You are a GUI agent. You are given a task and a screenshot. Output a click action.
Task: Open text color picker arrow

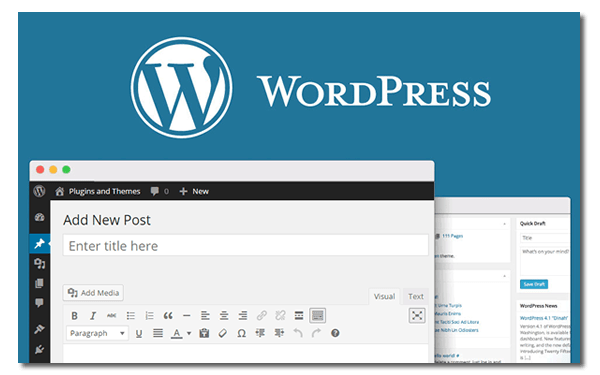[x=189, y=333]
